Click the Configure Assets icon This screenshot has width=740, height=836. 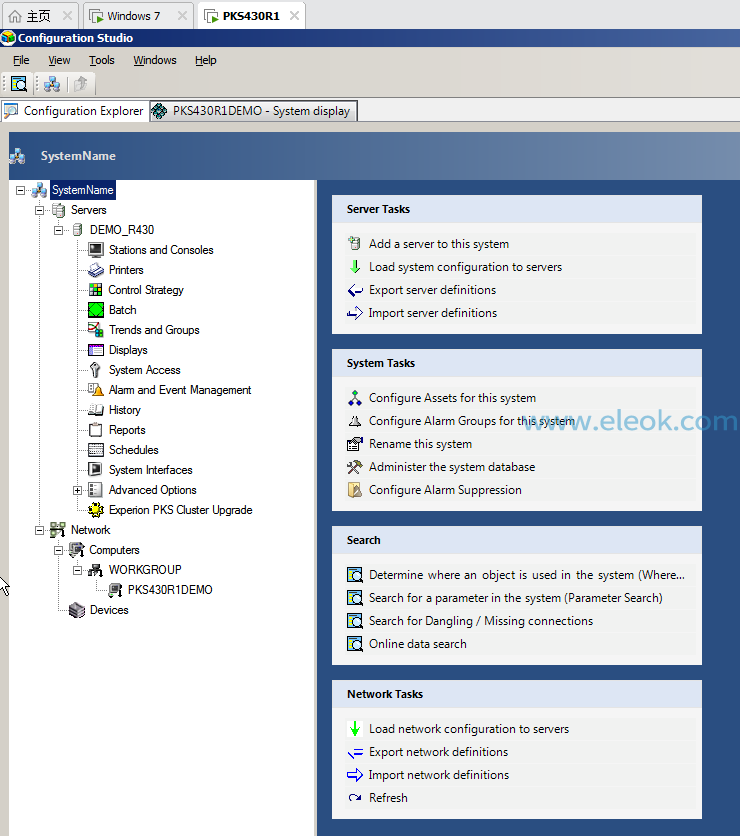355,398
